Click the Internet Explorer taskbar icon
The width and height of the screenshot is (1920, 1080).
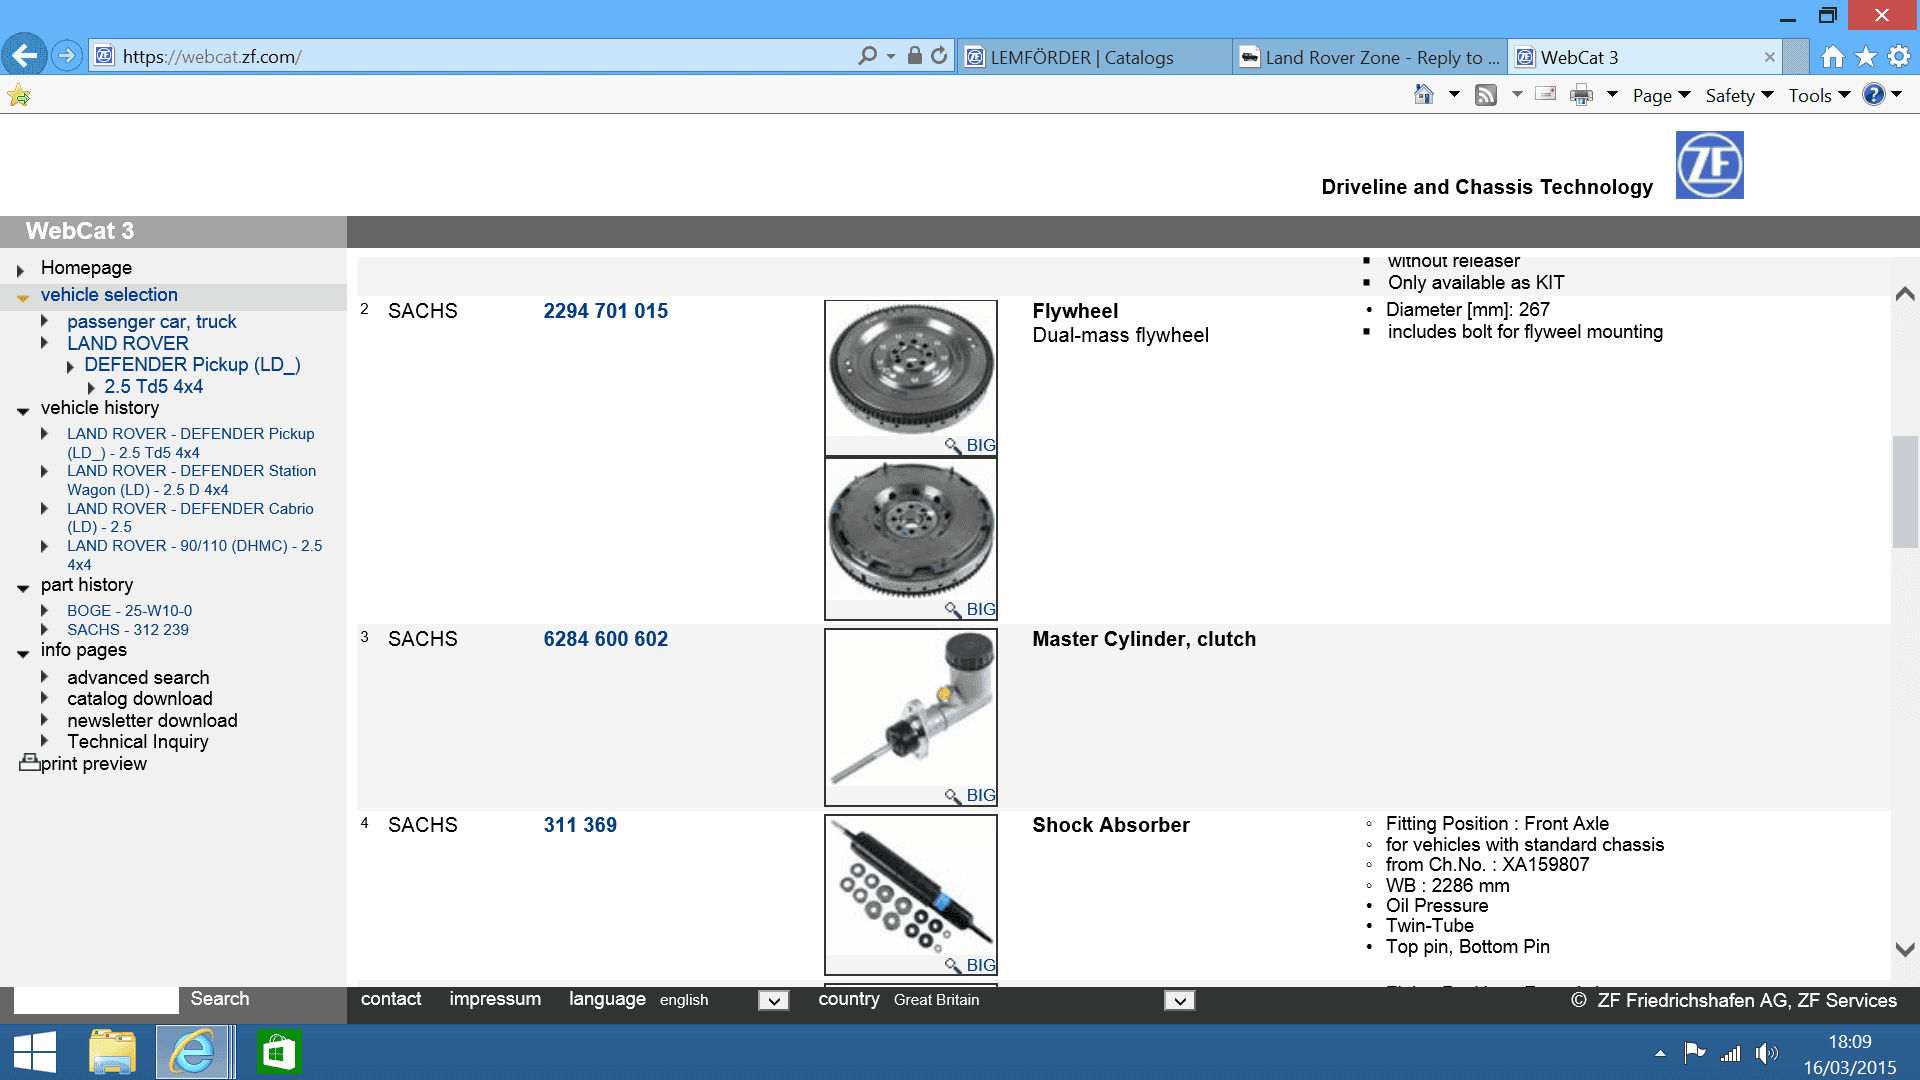click(192, 1053)
